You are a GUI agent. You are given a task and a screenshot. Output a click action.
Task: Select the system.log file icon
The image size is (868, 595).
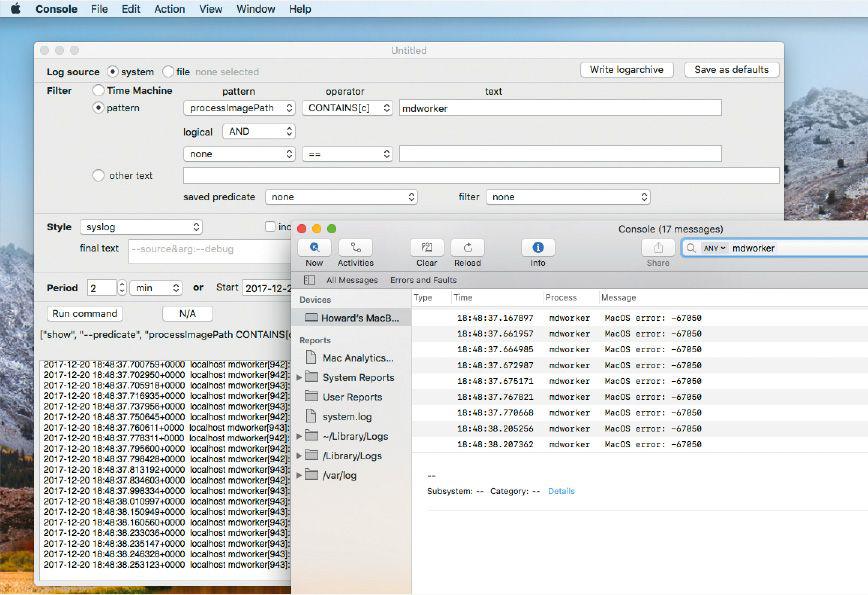311,416
